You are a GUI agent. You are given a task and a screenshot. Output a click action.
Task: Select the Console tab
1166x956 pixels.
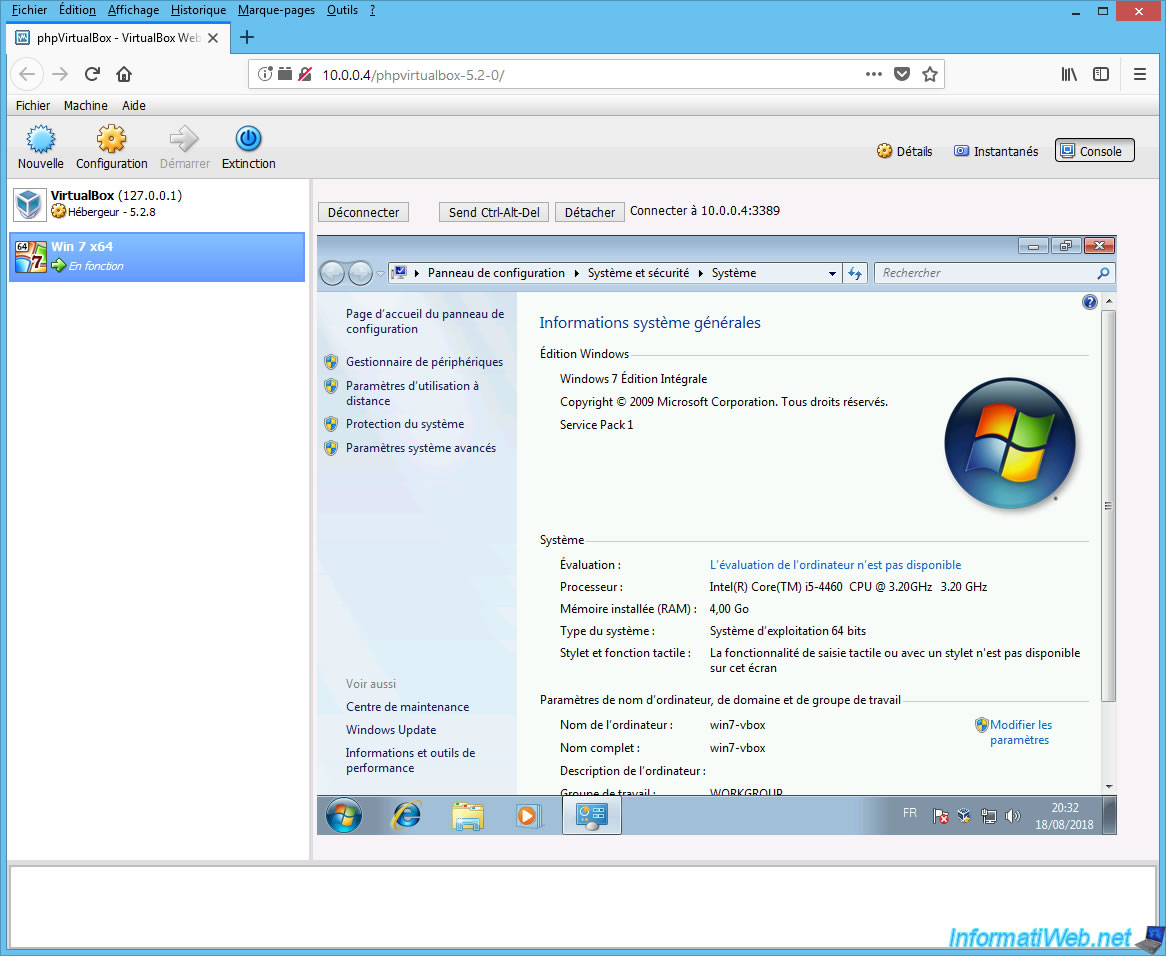pos(1094,151)
